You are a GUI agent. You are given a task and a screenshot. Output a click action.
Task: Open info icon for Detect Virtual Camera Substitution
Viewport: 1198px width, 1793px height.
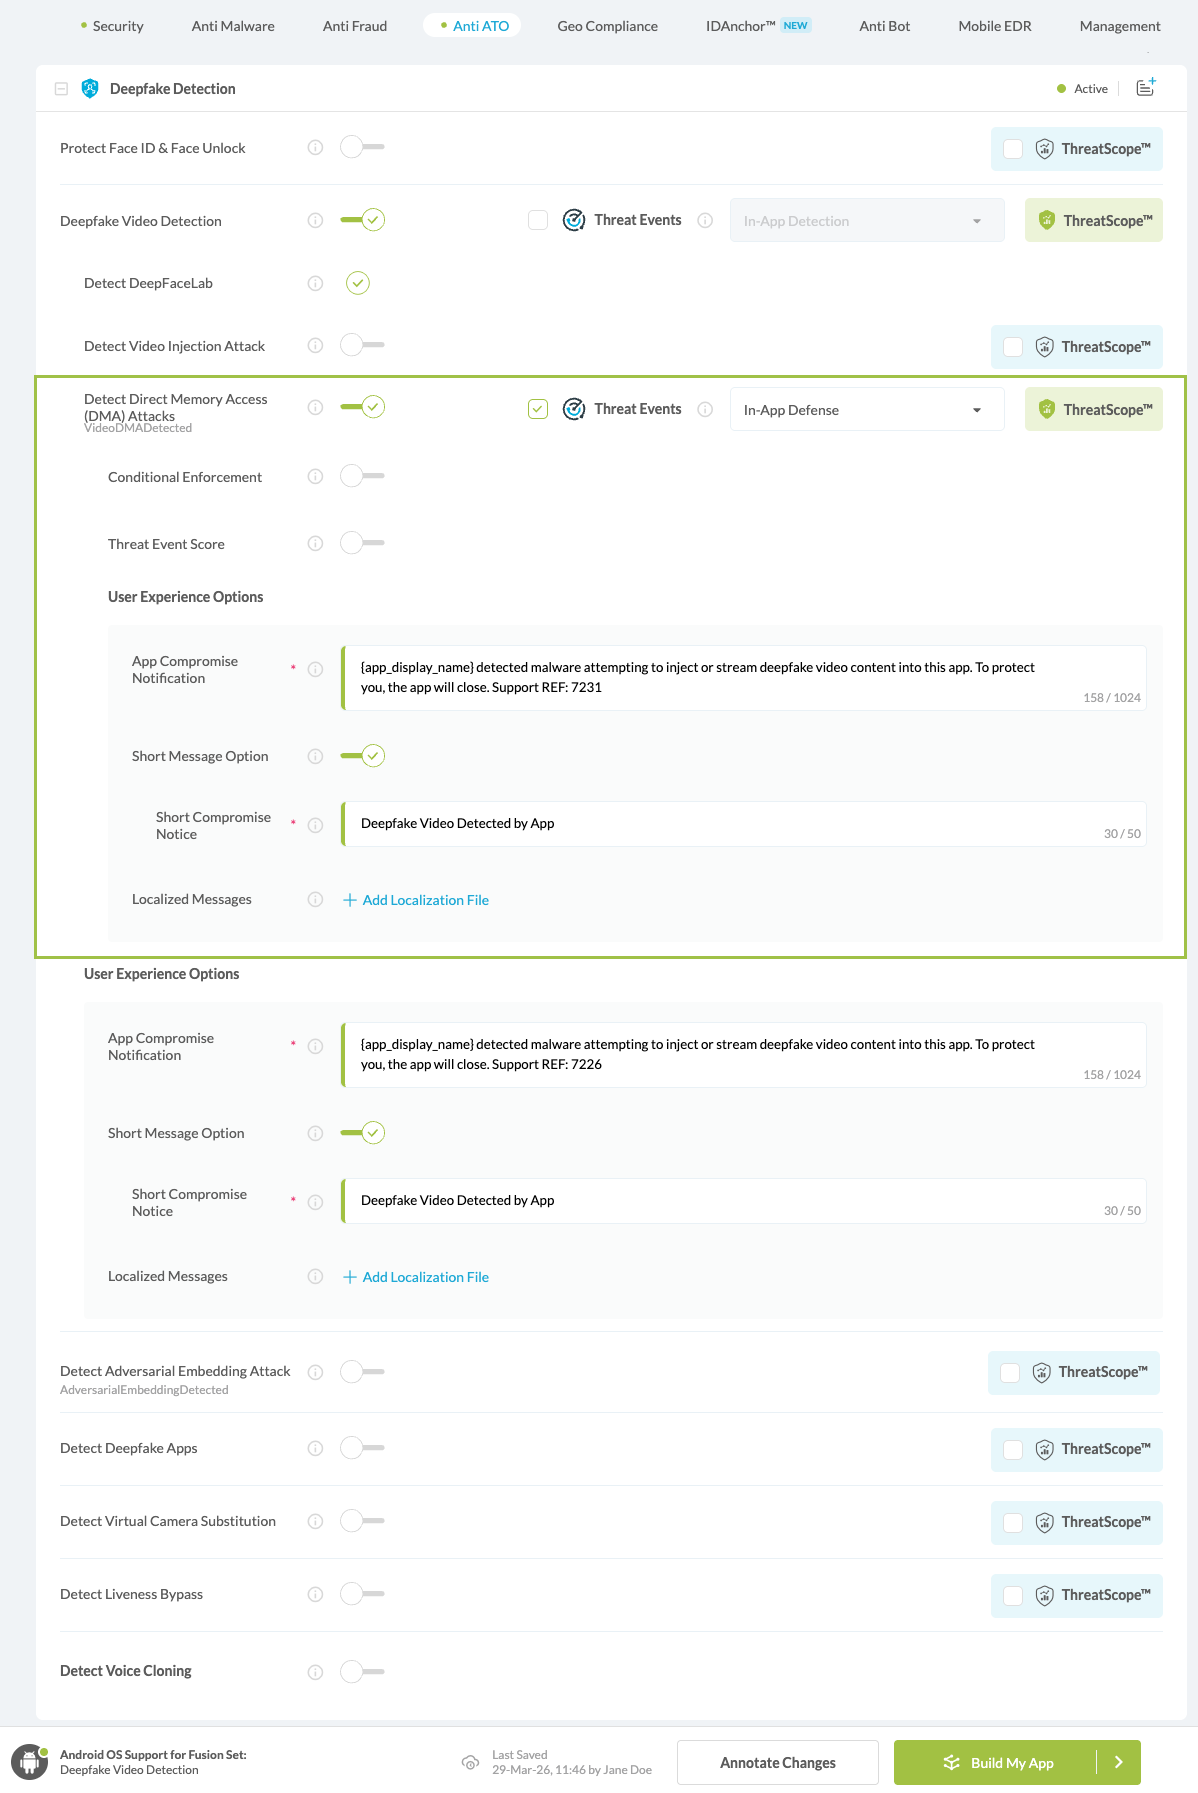[x=315, y=1522]
